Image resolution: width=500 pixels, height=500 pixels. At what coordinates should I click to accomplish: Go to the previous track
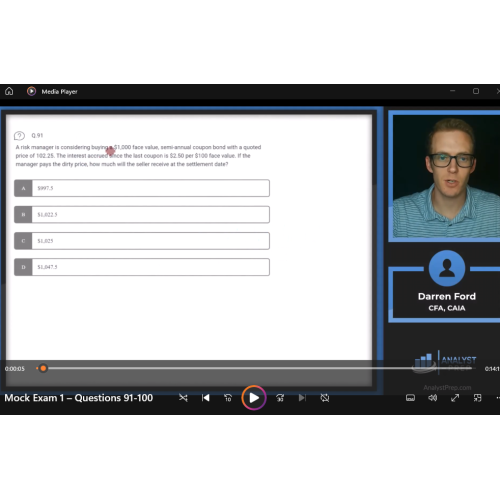[x=206, y=398]
